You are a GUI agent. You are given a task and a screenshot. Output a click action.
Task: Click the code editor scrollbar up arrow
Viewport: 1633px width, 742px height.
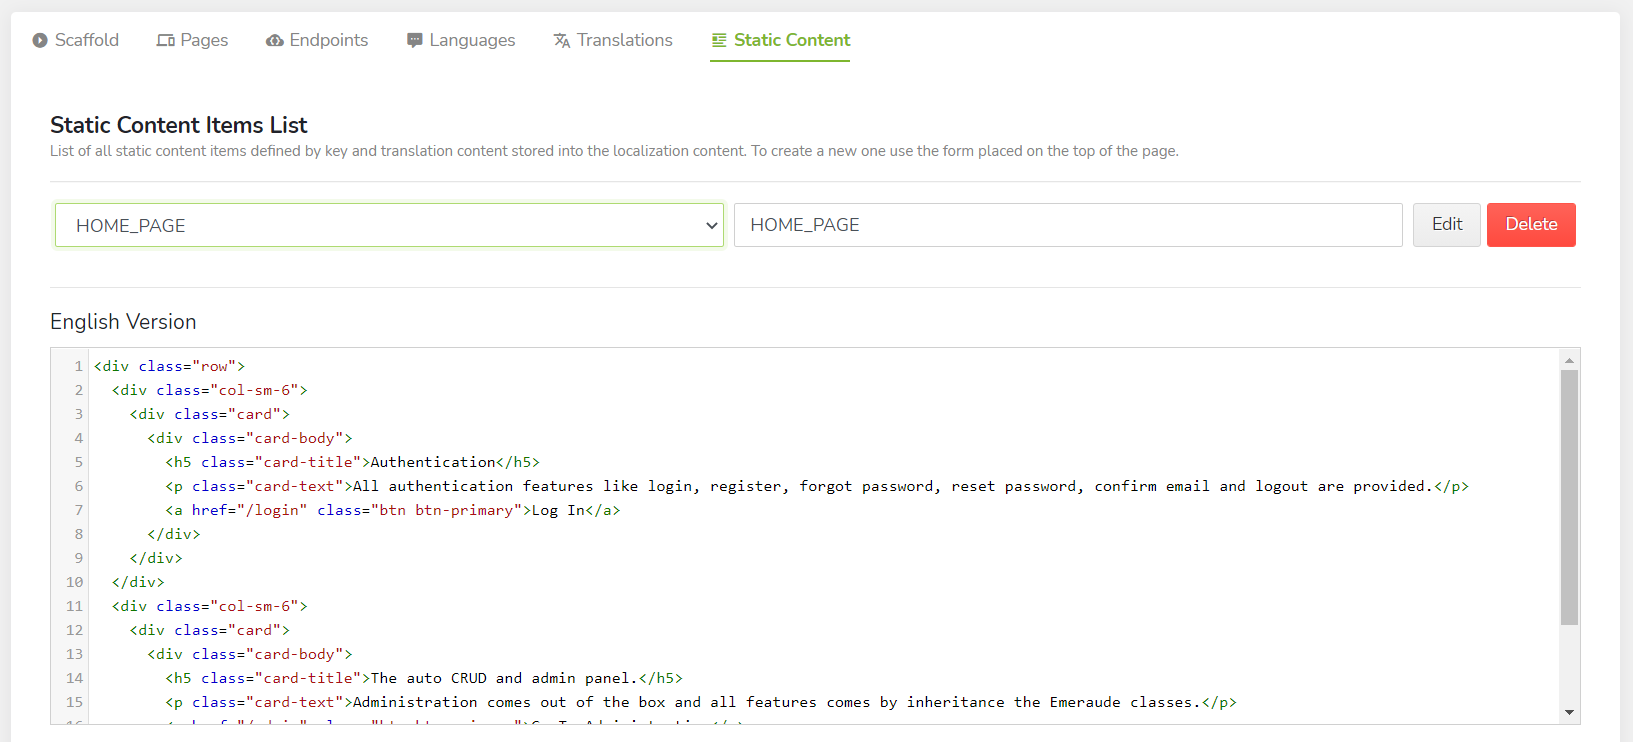[1569, 360]
